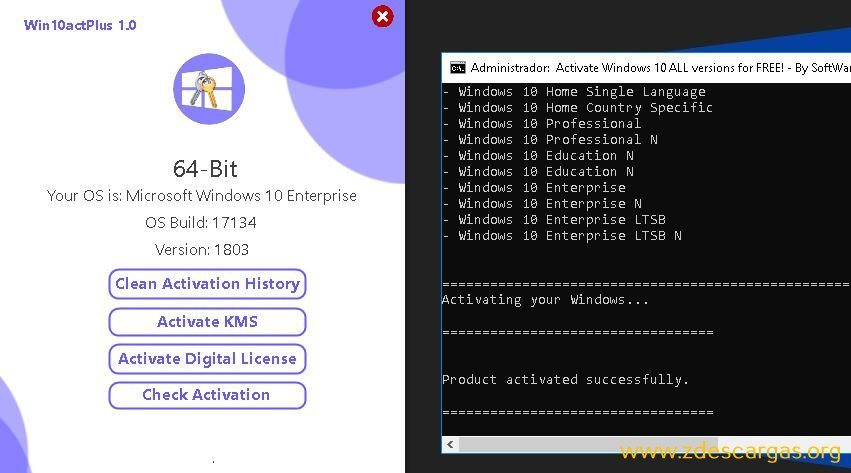Viewport: 851px width, 473px height.
Task: Click the 'Your OS is: Microsoft Windows 10 Enterprise' text
Action: [x=202, y=196]
